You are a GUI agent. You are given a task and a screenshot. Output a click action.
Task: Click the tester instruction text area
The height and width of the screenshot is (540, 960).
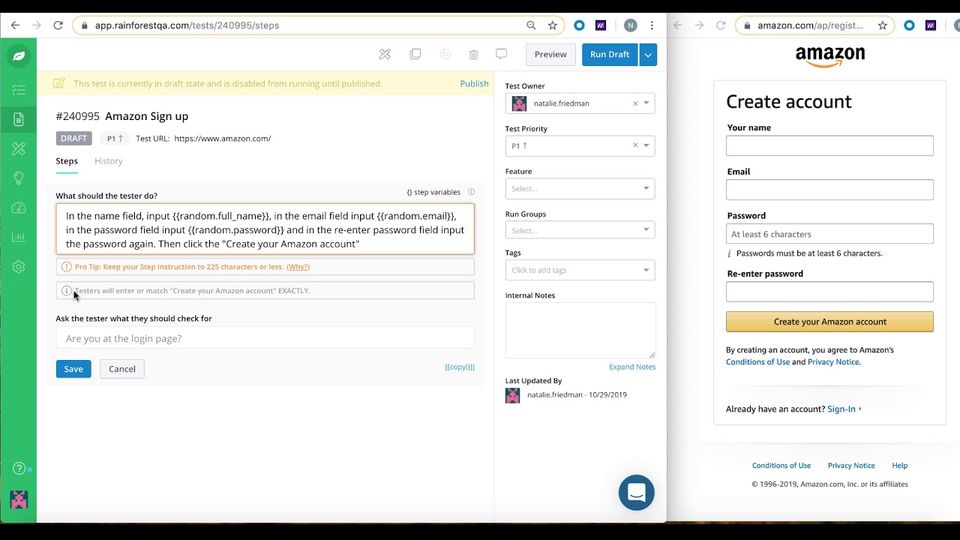[265, 230]
